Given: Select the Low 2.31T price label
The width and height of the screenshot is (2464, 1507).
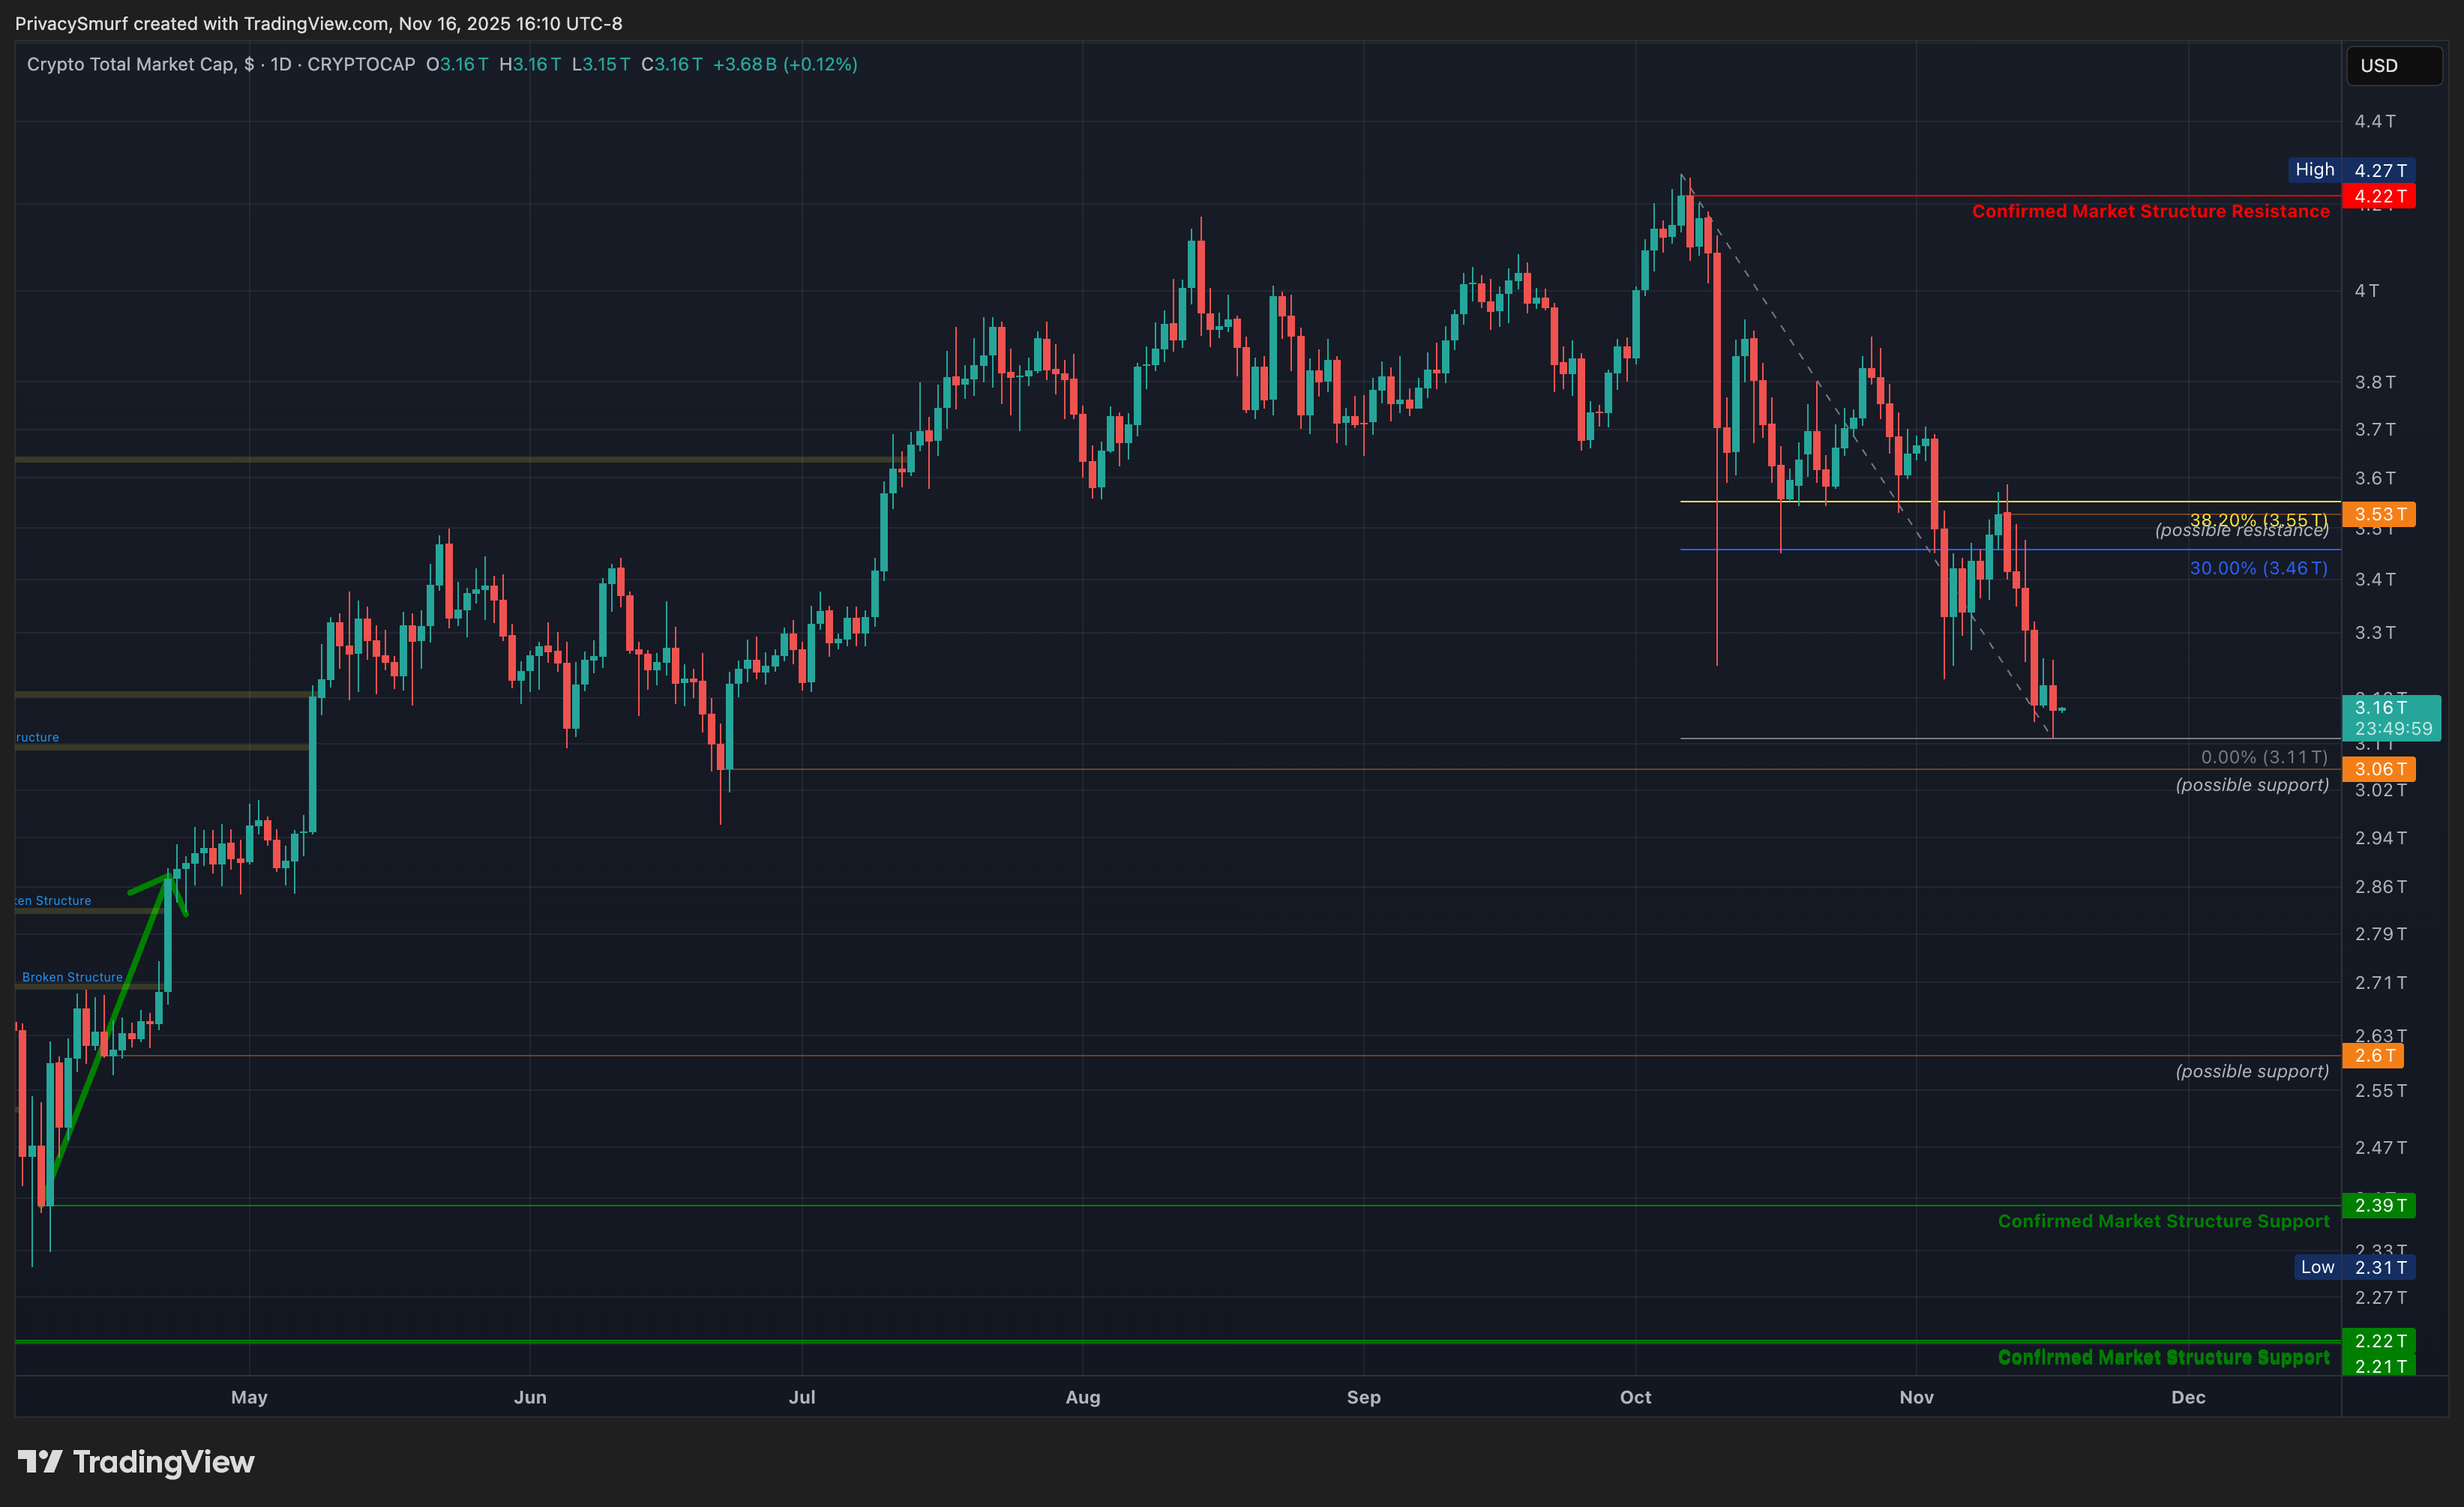Looking at the screenshot, I should pos(2354,1267).
